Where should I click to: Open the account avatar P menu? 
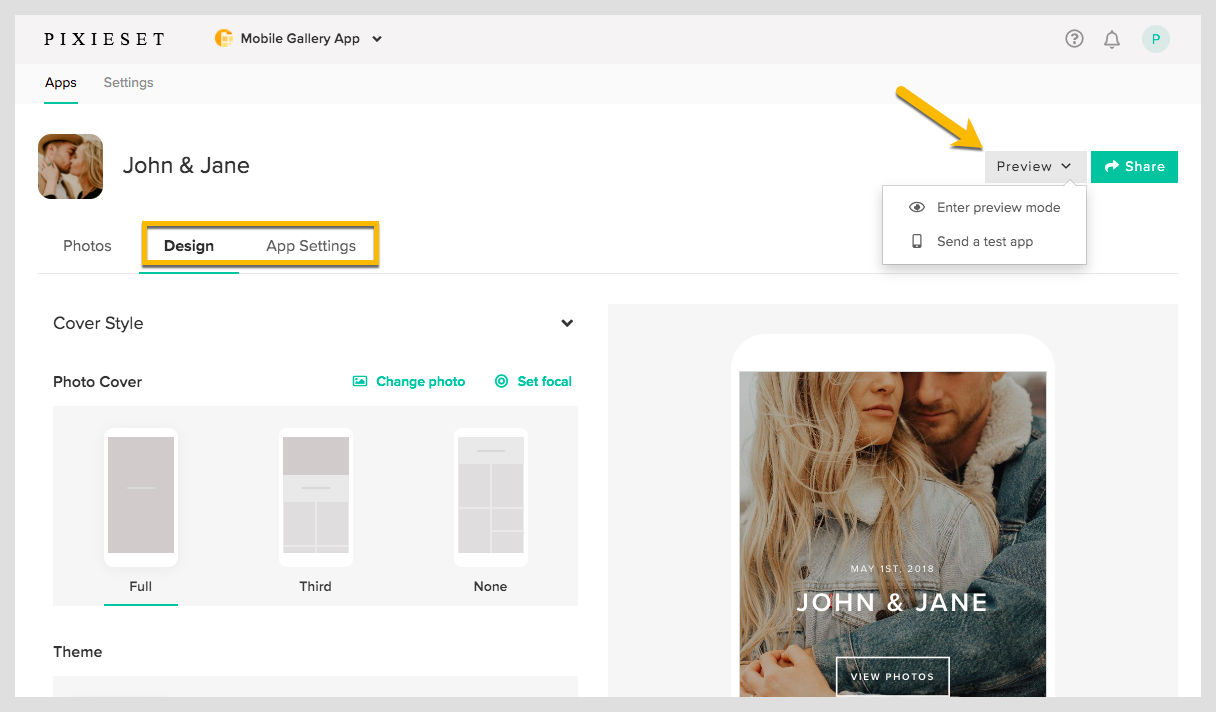tap(1156, 39)
